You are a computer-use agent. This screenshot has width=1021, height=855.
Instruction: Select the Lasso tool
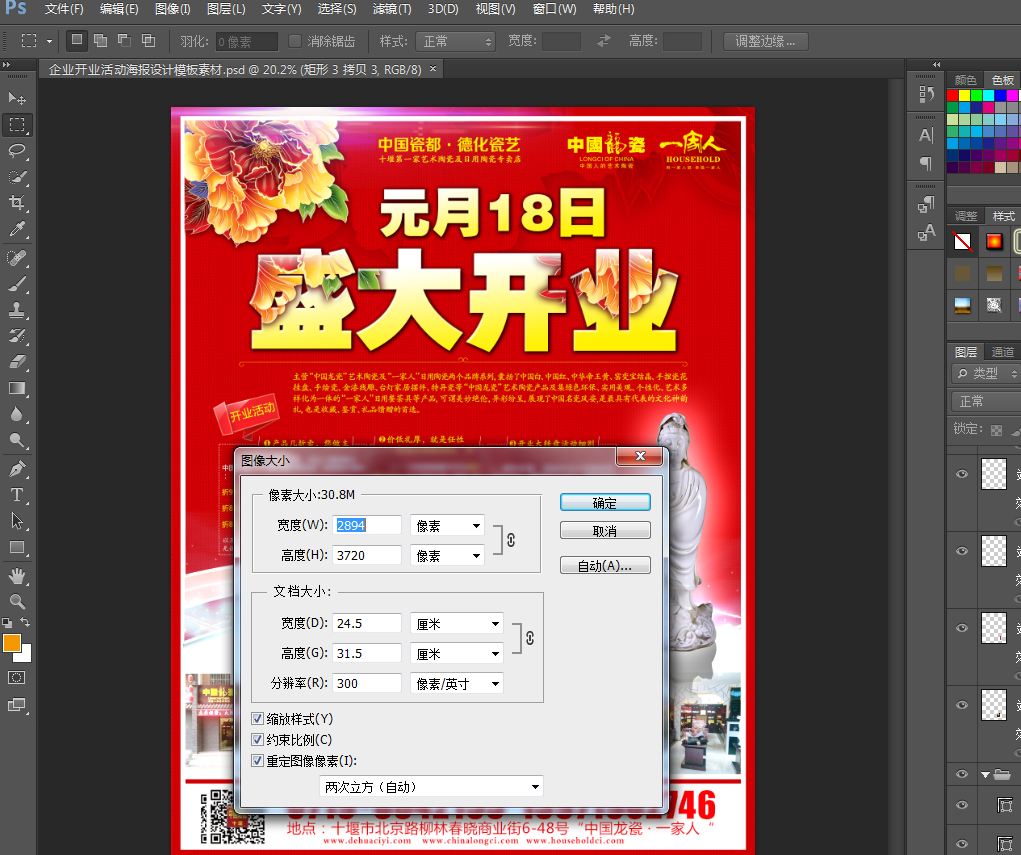click(x=17, y=151)
